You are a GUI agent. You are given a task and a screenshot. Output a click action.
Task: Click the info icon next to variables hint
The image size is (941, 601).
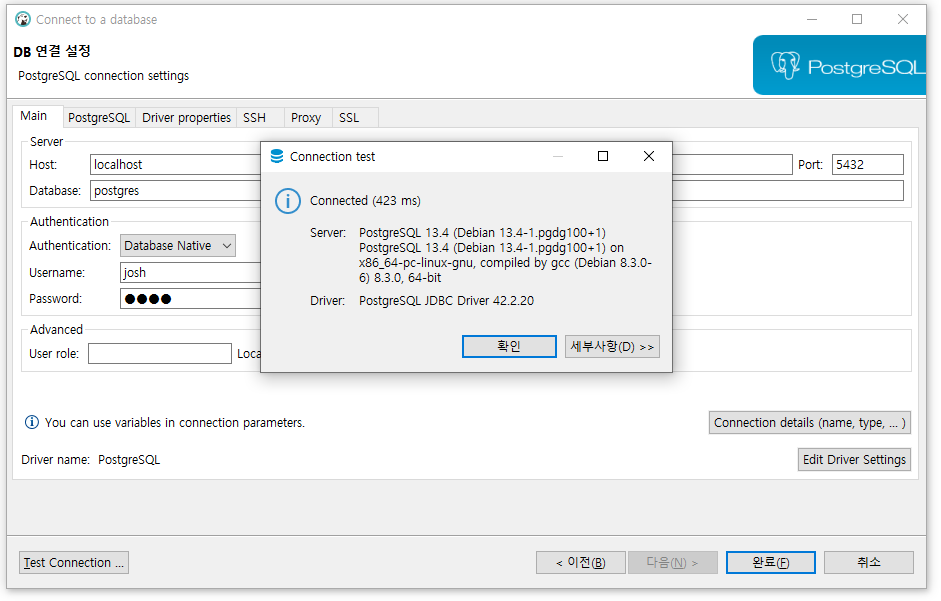pyautogui.click(x=31, y=422)
